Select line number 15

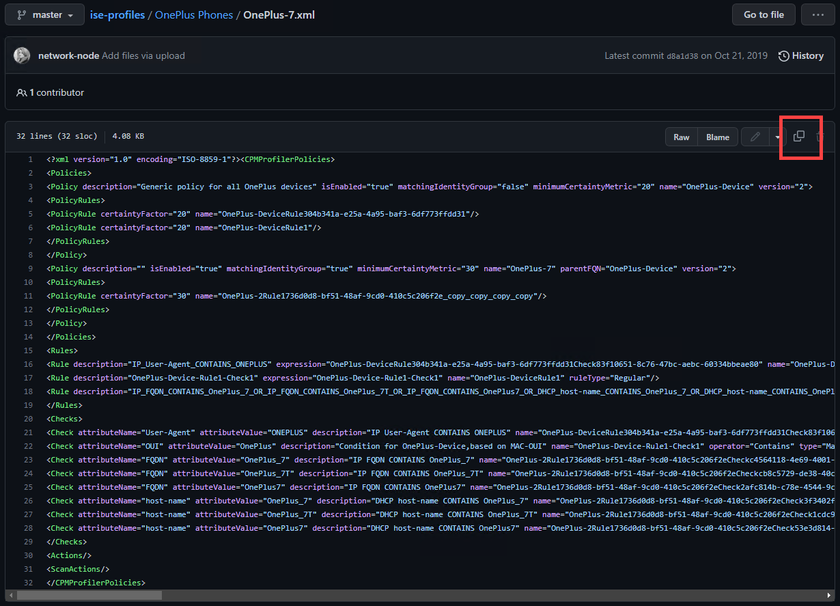click(x=28, y=350)
